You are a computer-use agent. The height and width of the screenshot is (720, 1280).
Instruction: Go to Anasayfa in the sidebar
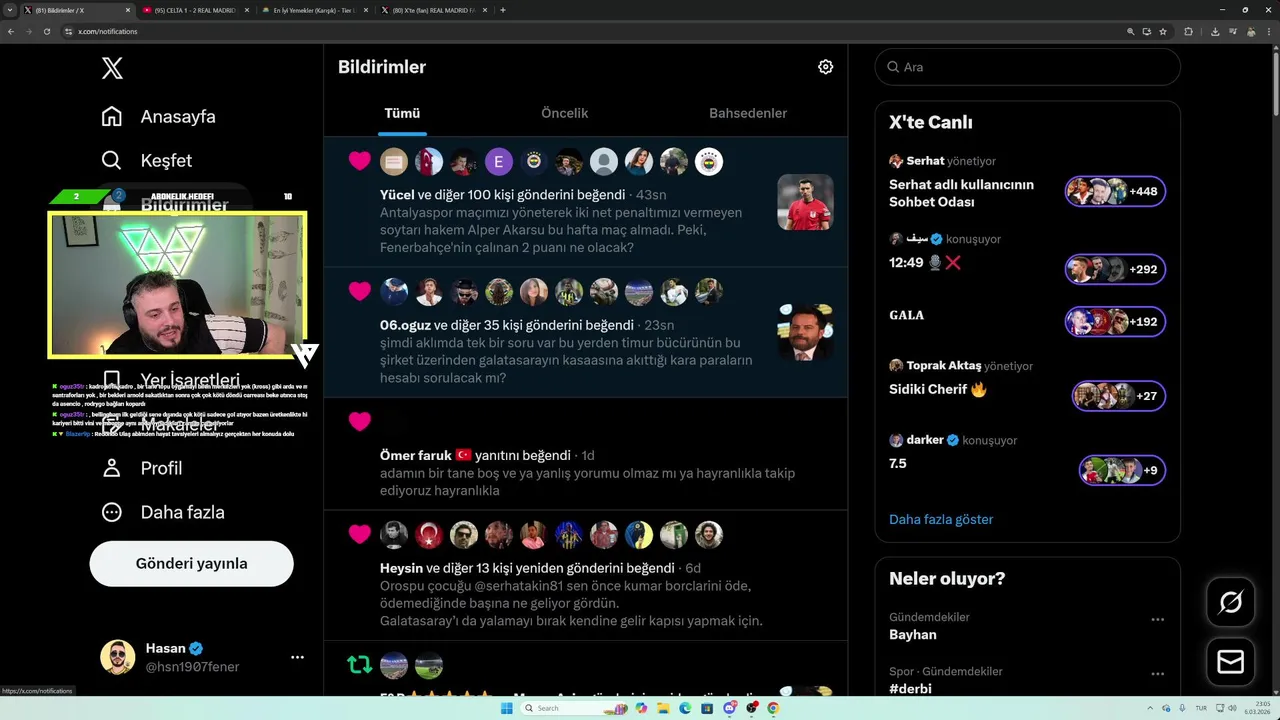(x=159, y=116)
